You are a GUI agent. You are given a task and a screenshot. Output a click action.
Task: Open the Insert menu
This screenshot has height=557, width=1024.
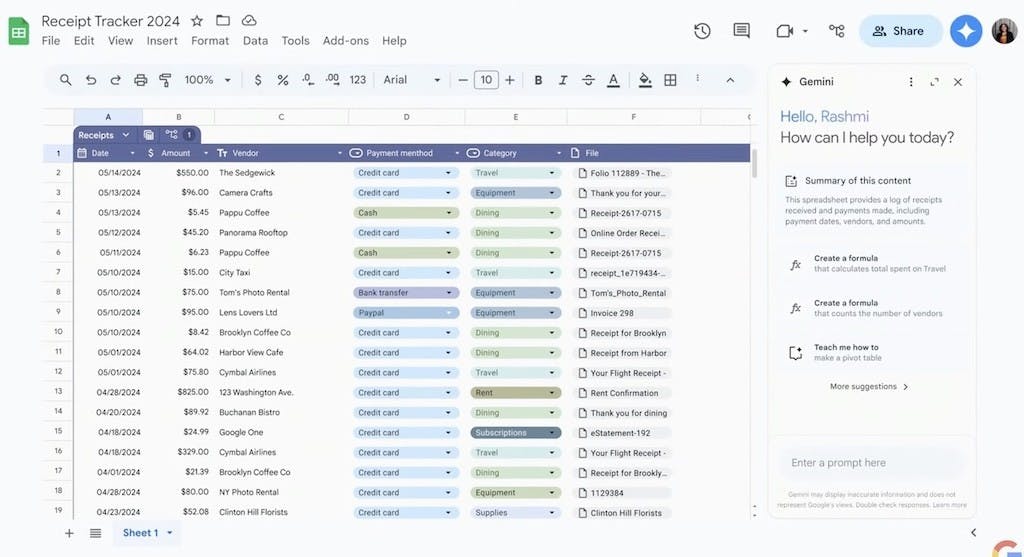click(162, 40)
